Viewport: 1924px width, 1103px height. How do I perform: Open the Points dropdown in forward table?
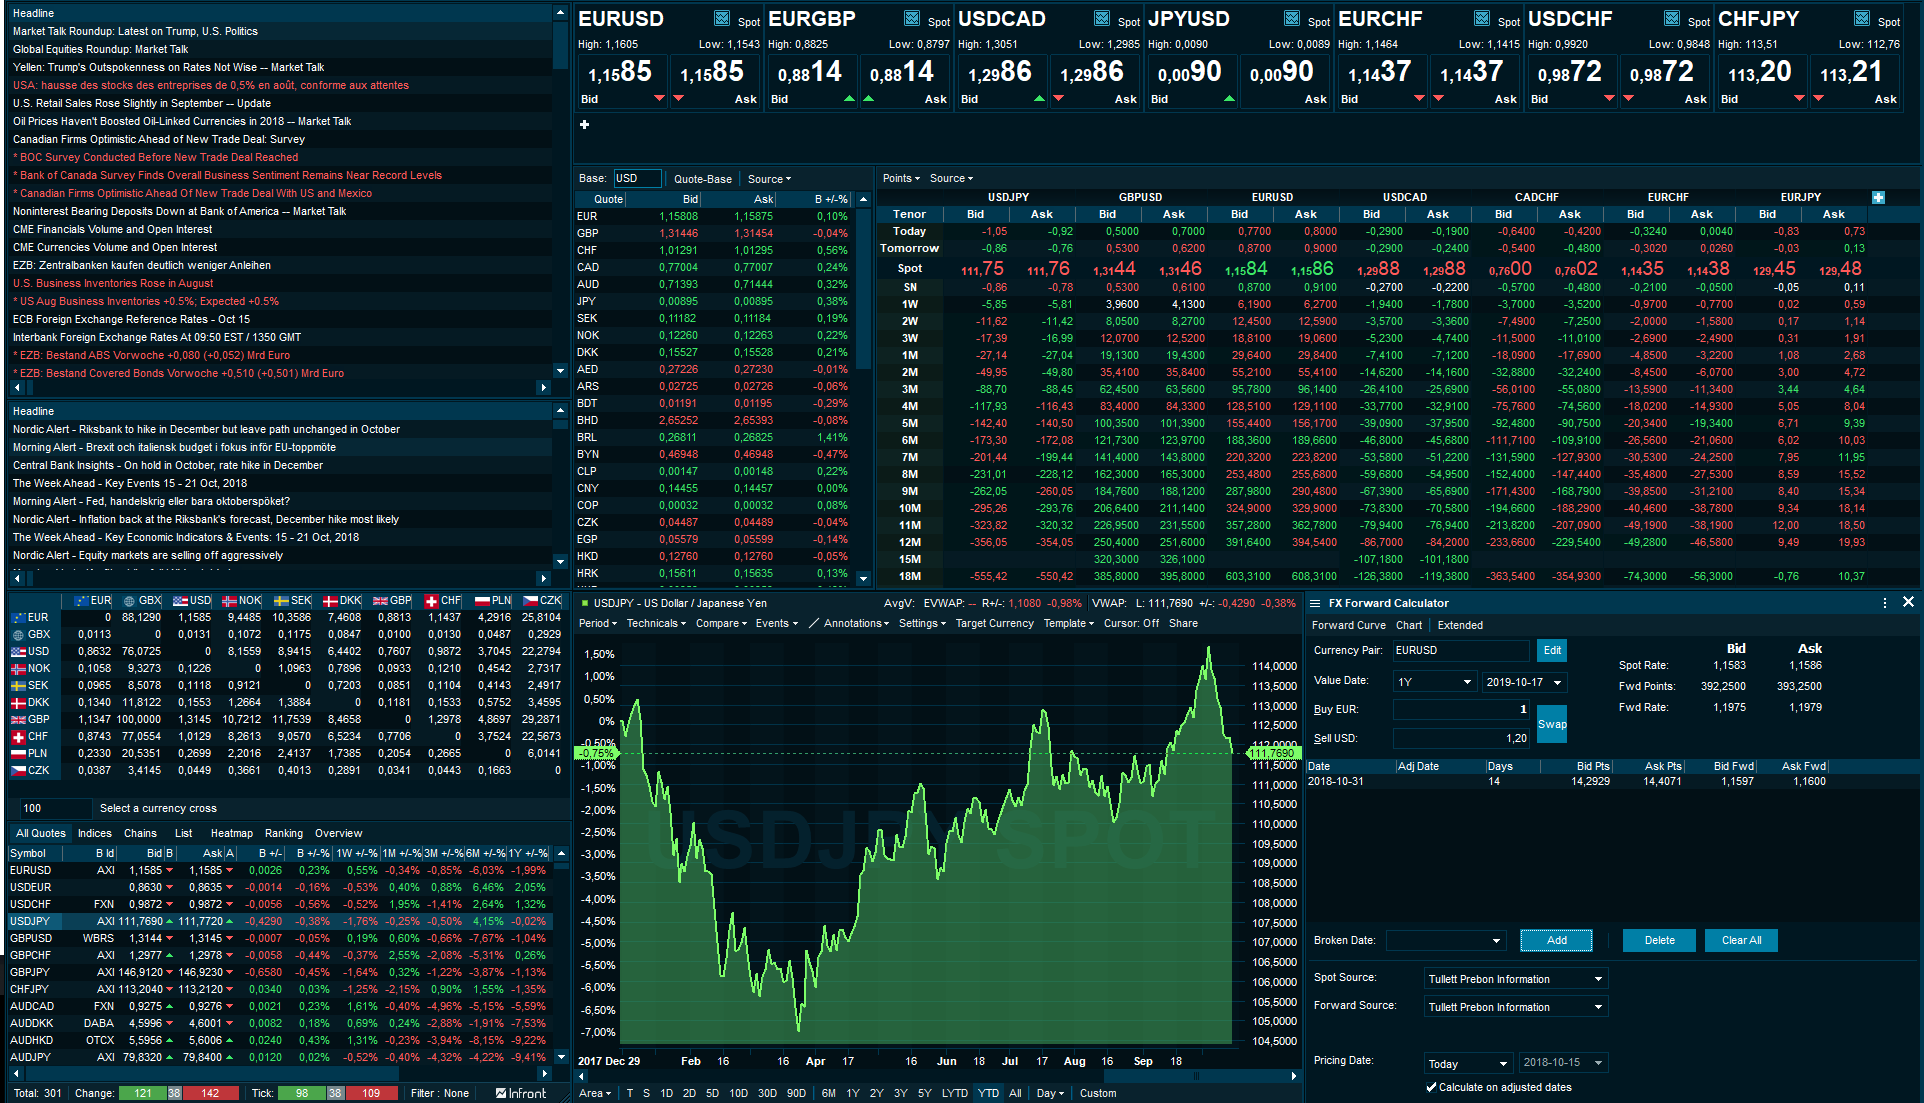click(901, 178)
